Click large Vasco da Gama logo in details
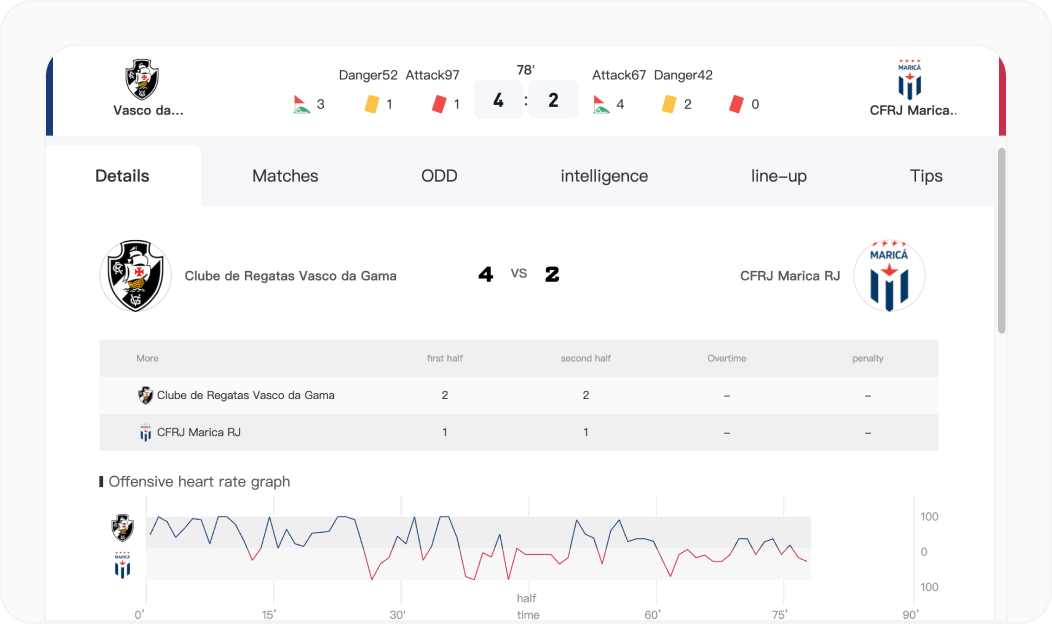The width and height of the screenshot is (1052, 624). [136, 275]
